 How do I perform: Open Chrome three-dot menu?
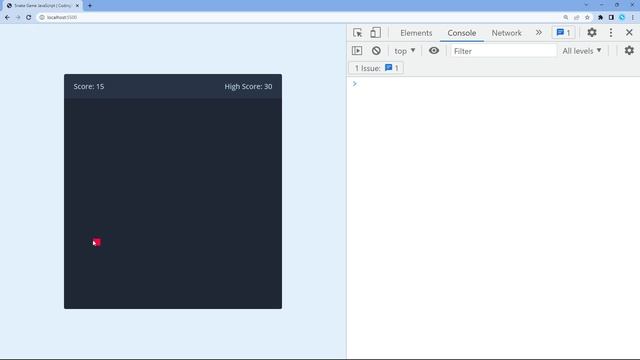pyautogui.click(x=633, y=18)
